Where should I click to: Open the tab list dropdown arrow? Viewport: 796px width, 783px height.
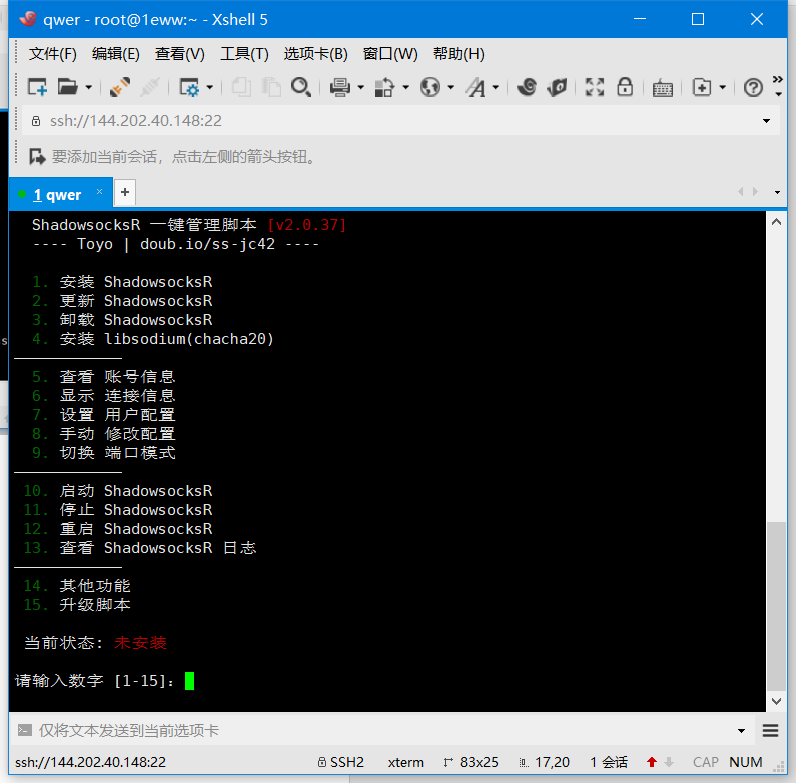click(777, 192)
